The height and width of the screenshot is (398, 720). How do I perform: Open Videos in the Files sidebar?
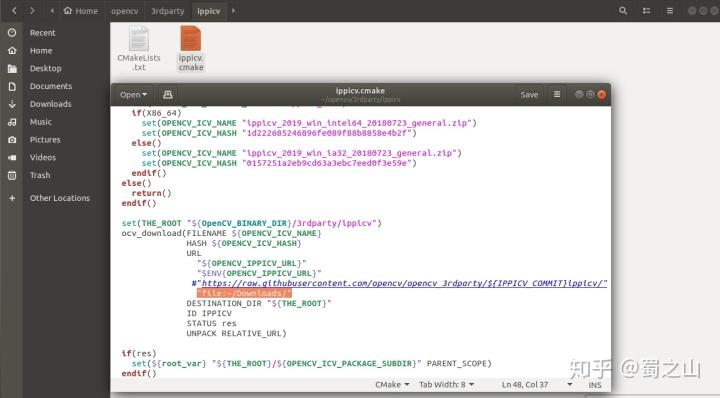coord(43,157)
